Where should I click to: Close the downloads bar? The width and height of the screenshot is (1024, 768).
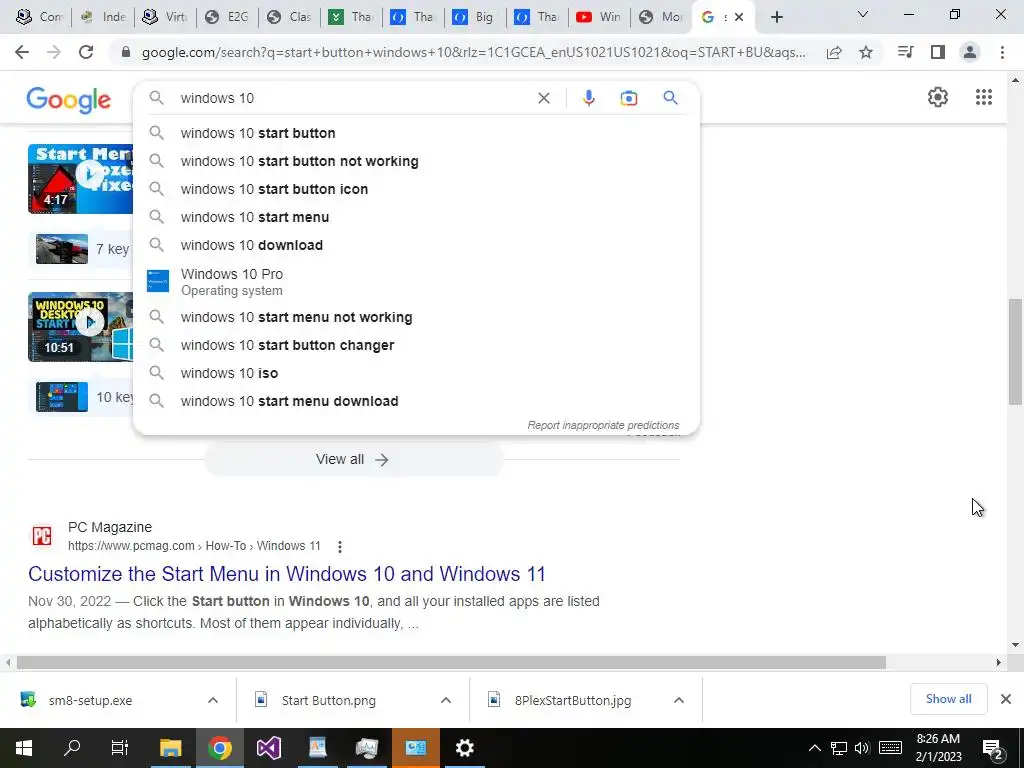pos(1006,699)
